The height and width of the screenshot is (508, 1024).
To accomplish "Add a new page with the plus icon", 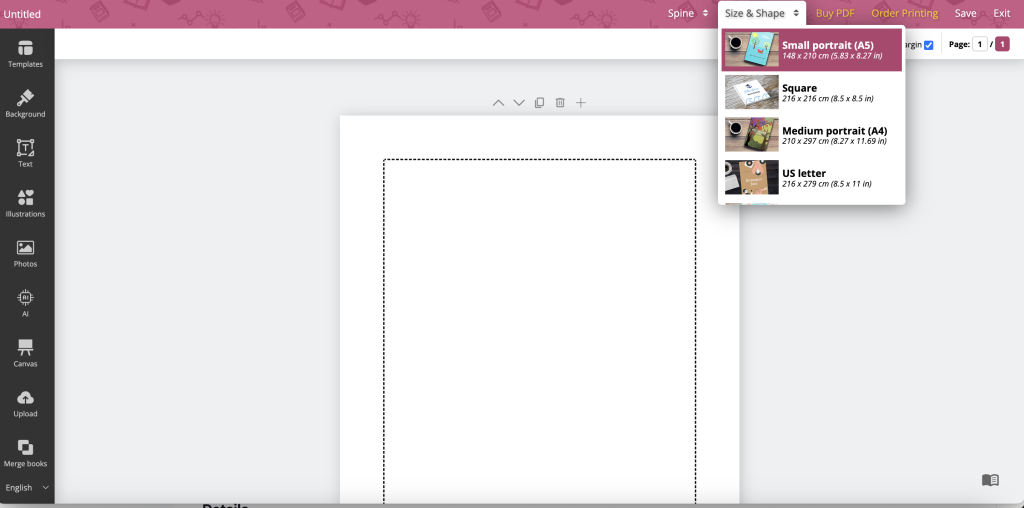I will (x=581, y=103).
